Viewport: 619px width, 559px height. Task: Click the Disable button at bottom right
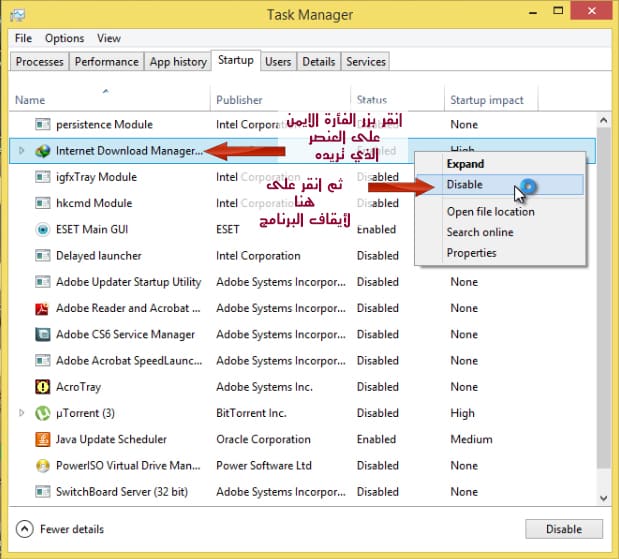click(x=564, y=529)
